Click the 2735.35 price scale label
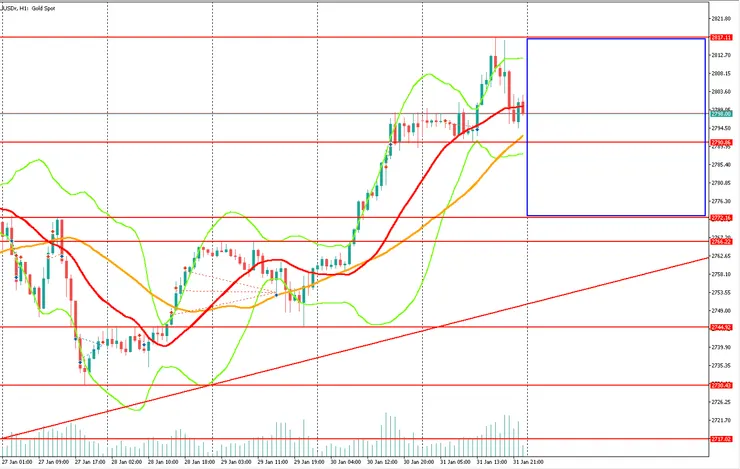740x469 pixels. point(721,366)
